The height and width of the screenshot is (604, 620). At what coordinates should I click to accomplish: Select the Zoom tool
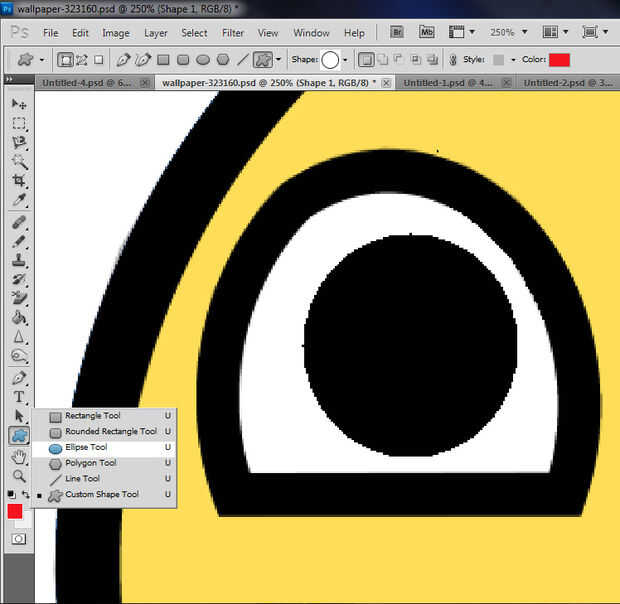point(19,476)
